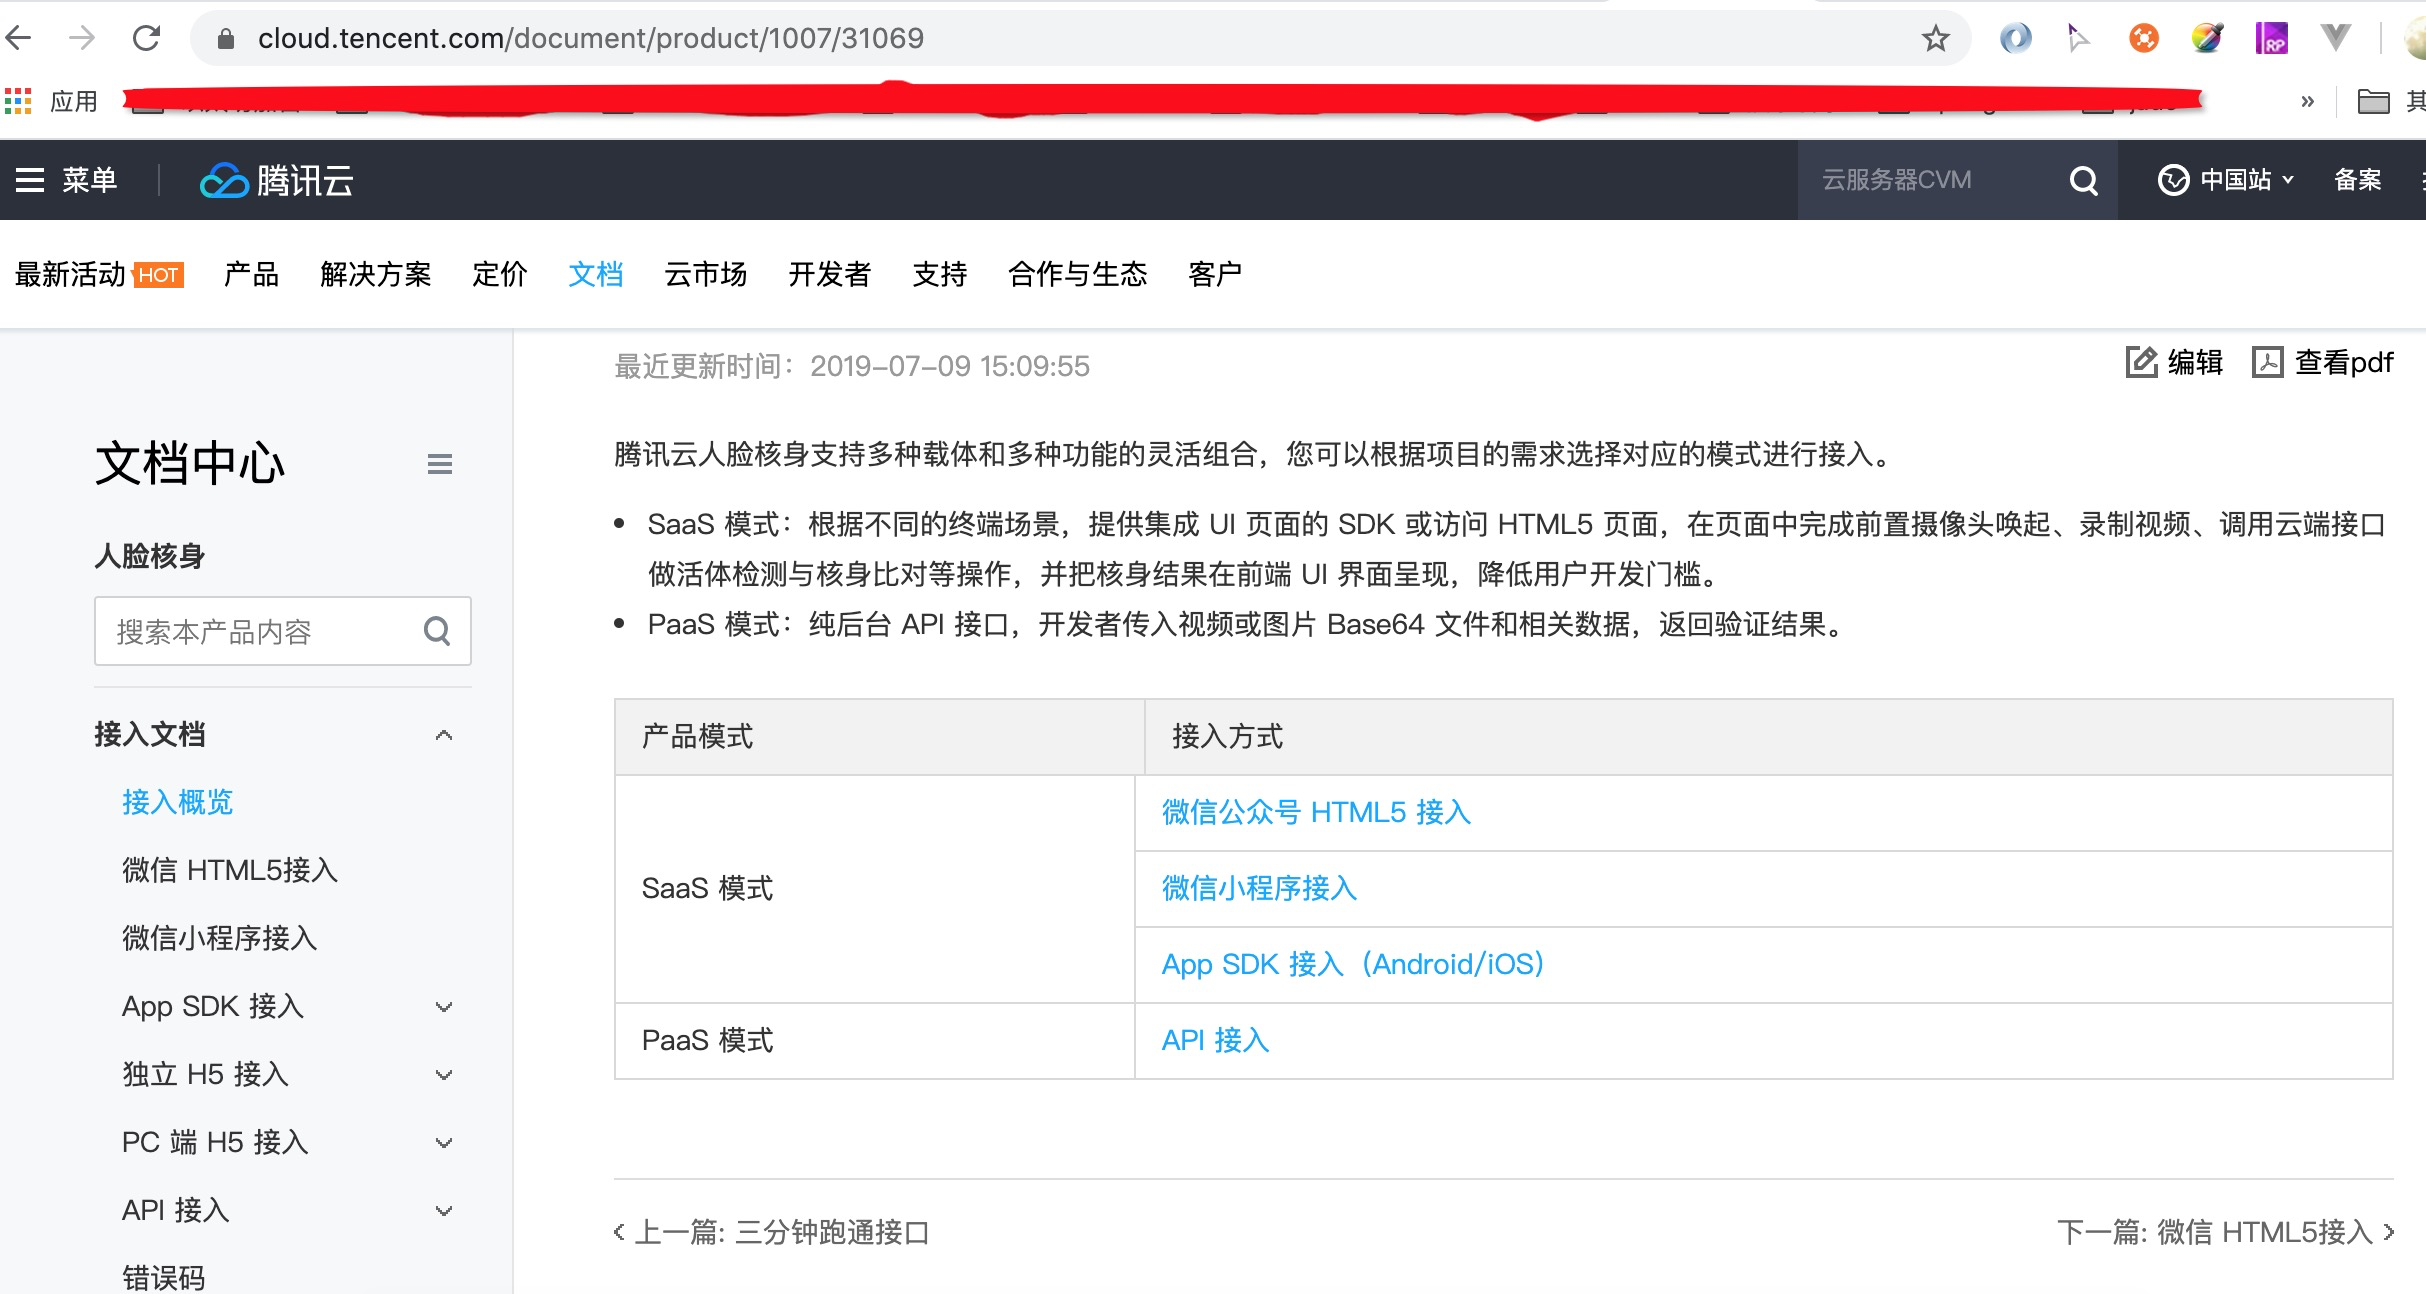Open the 产品 menu
This screenshot has width=2426, height=1294.
point(251,274)
